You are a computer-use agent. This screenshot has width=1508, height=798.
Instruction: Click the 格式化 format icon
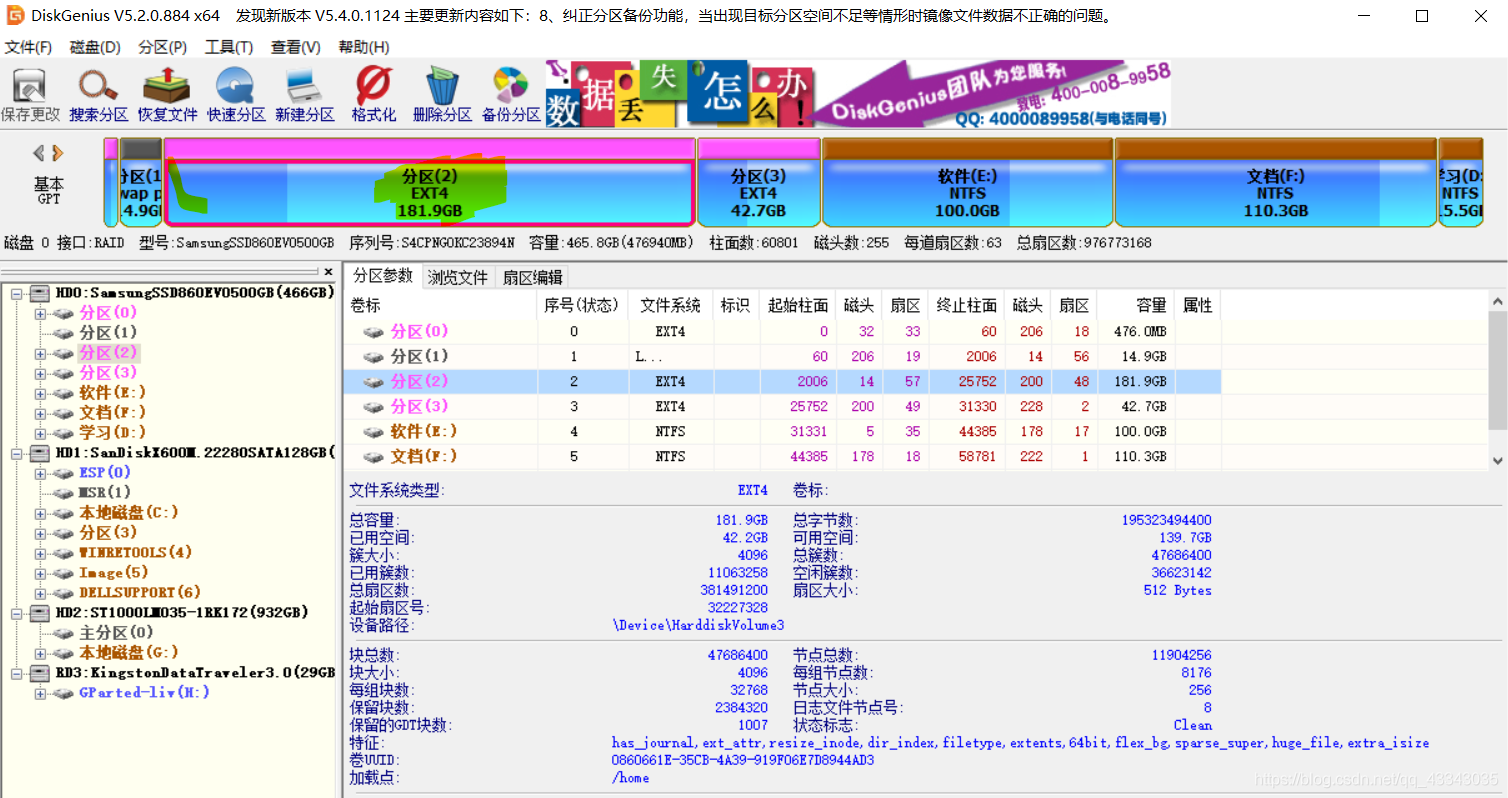click(x=374, y=95)
